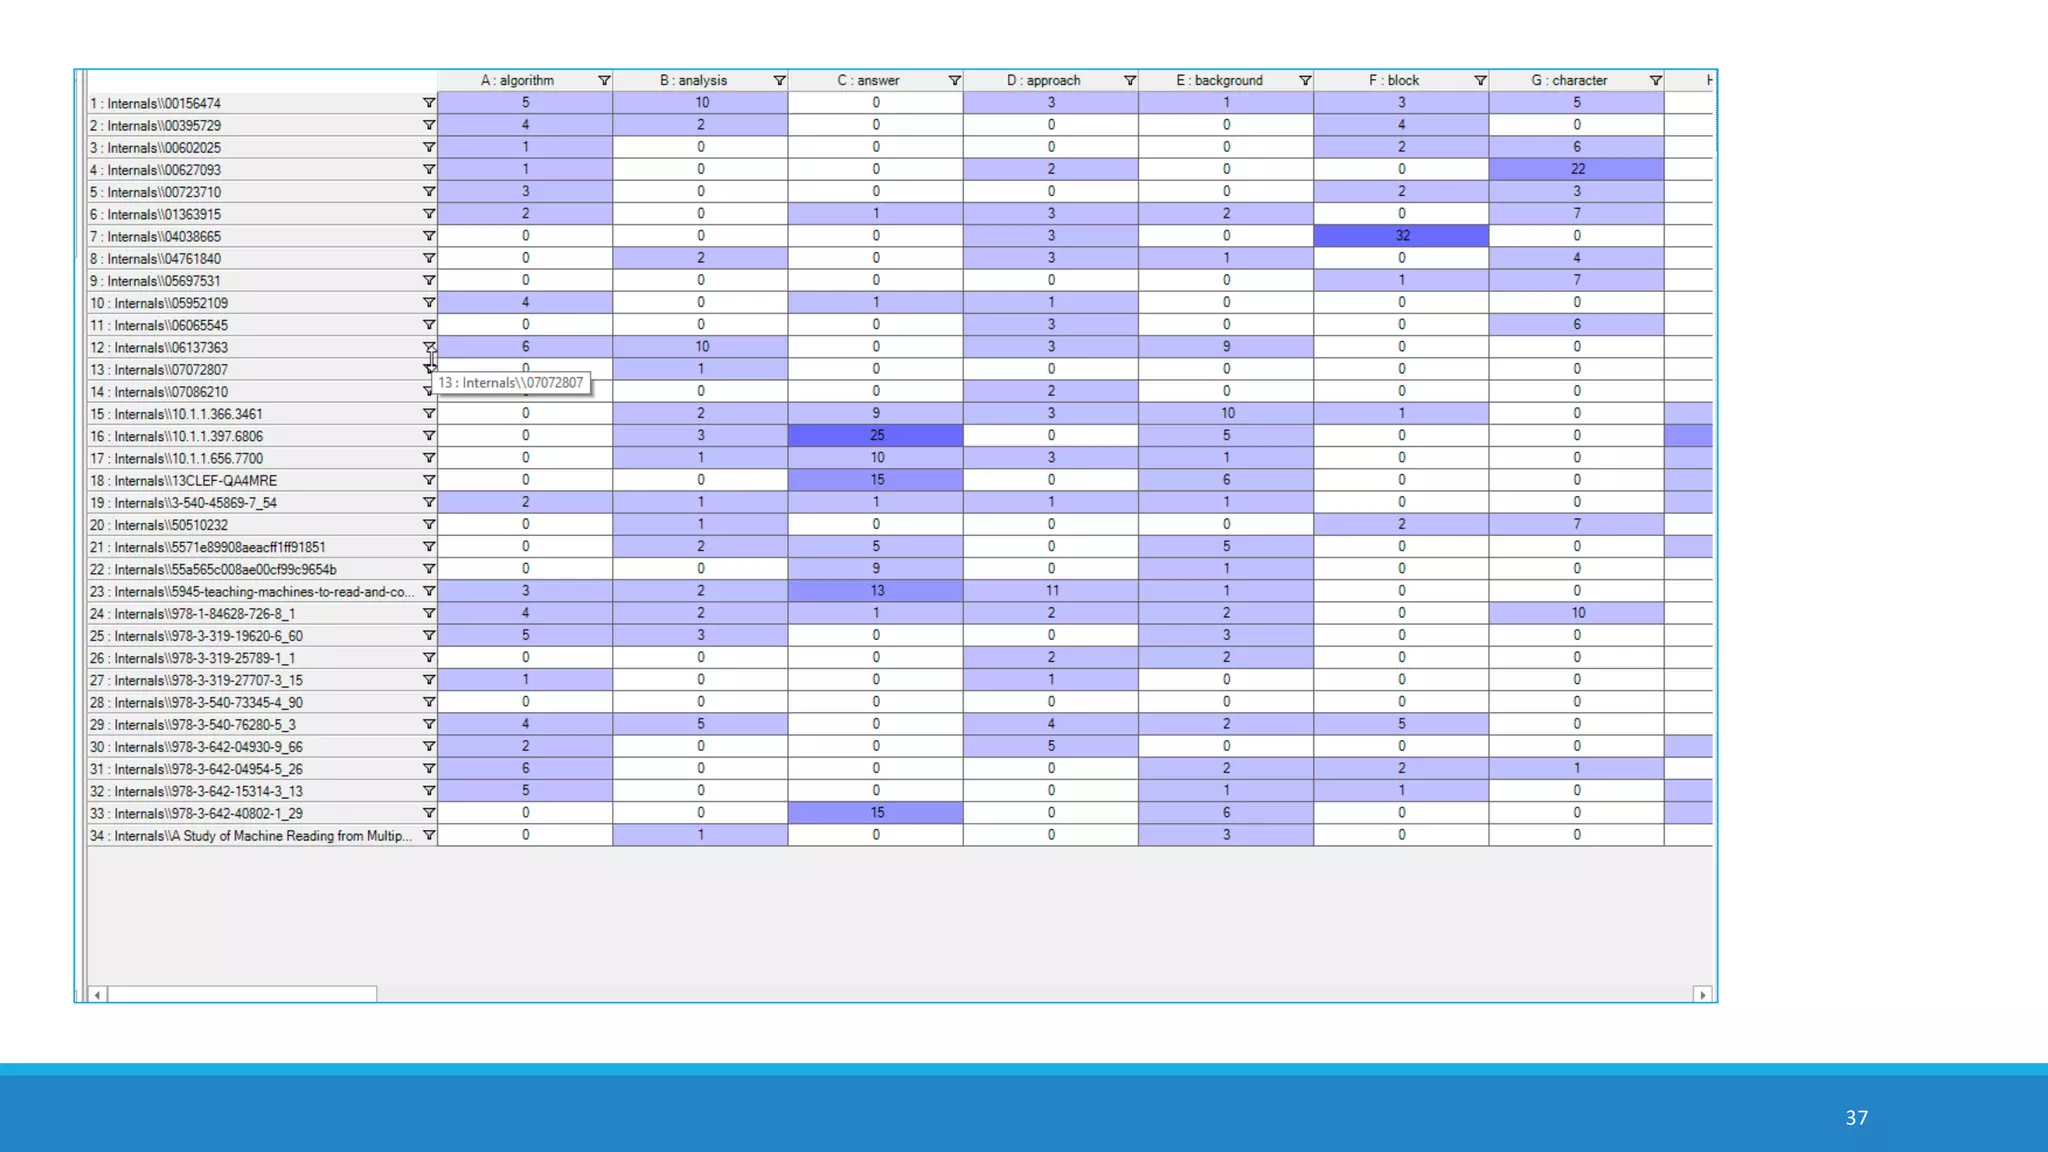The image size is (2048, 1152).
Task: Click filter icon on block column header
Action: point(1480,80)
